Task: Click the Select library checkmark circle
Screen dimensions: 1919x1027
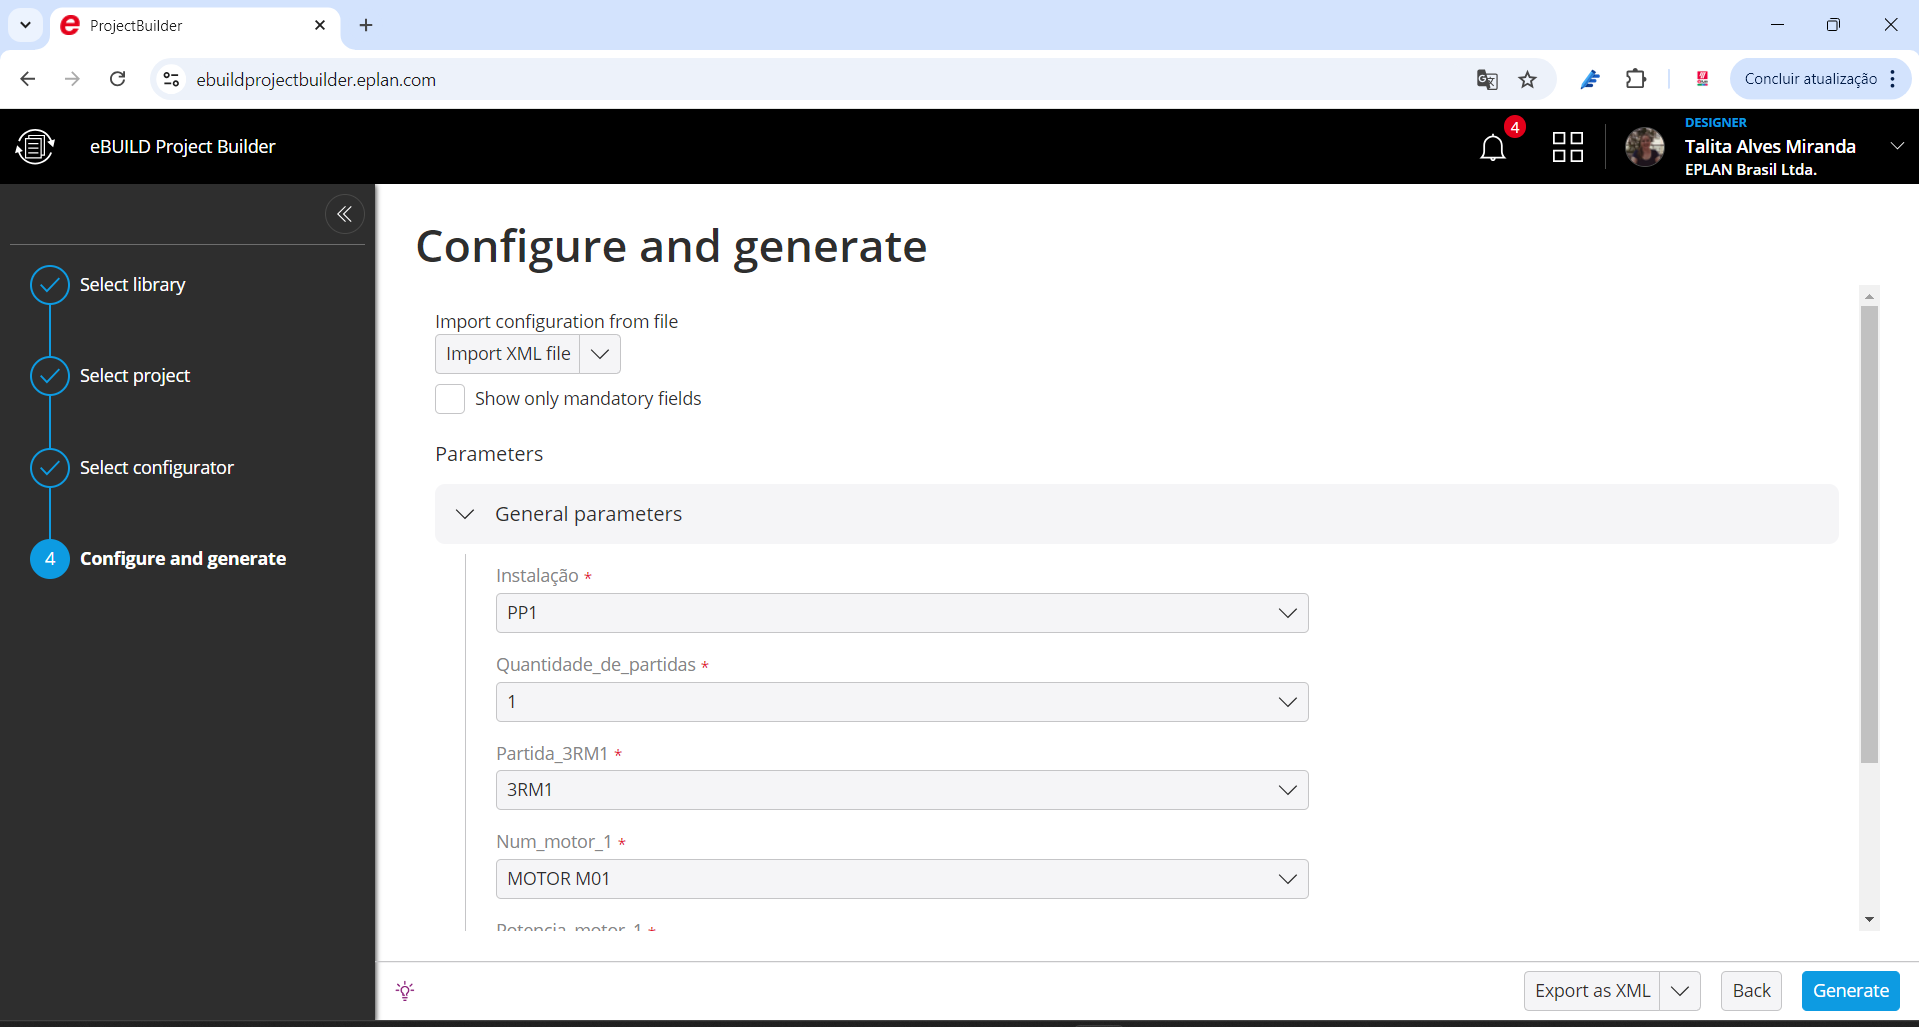Action: pyautogui.click(x=50, y=285)
